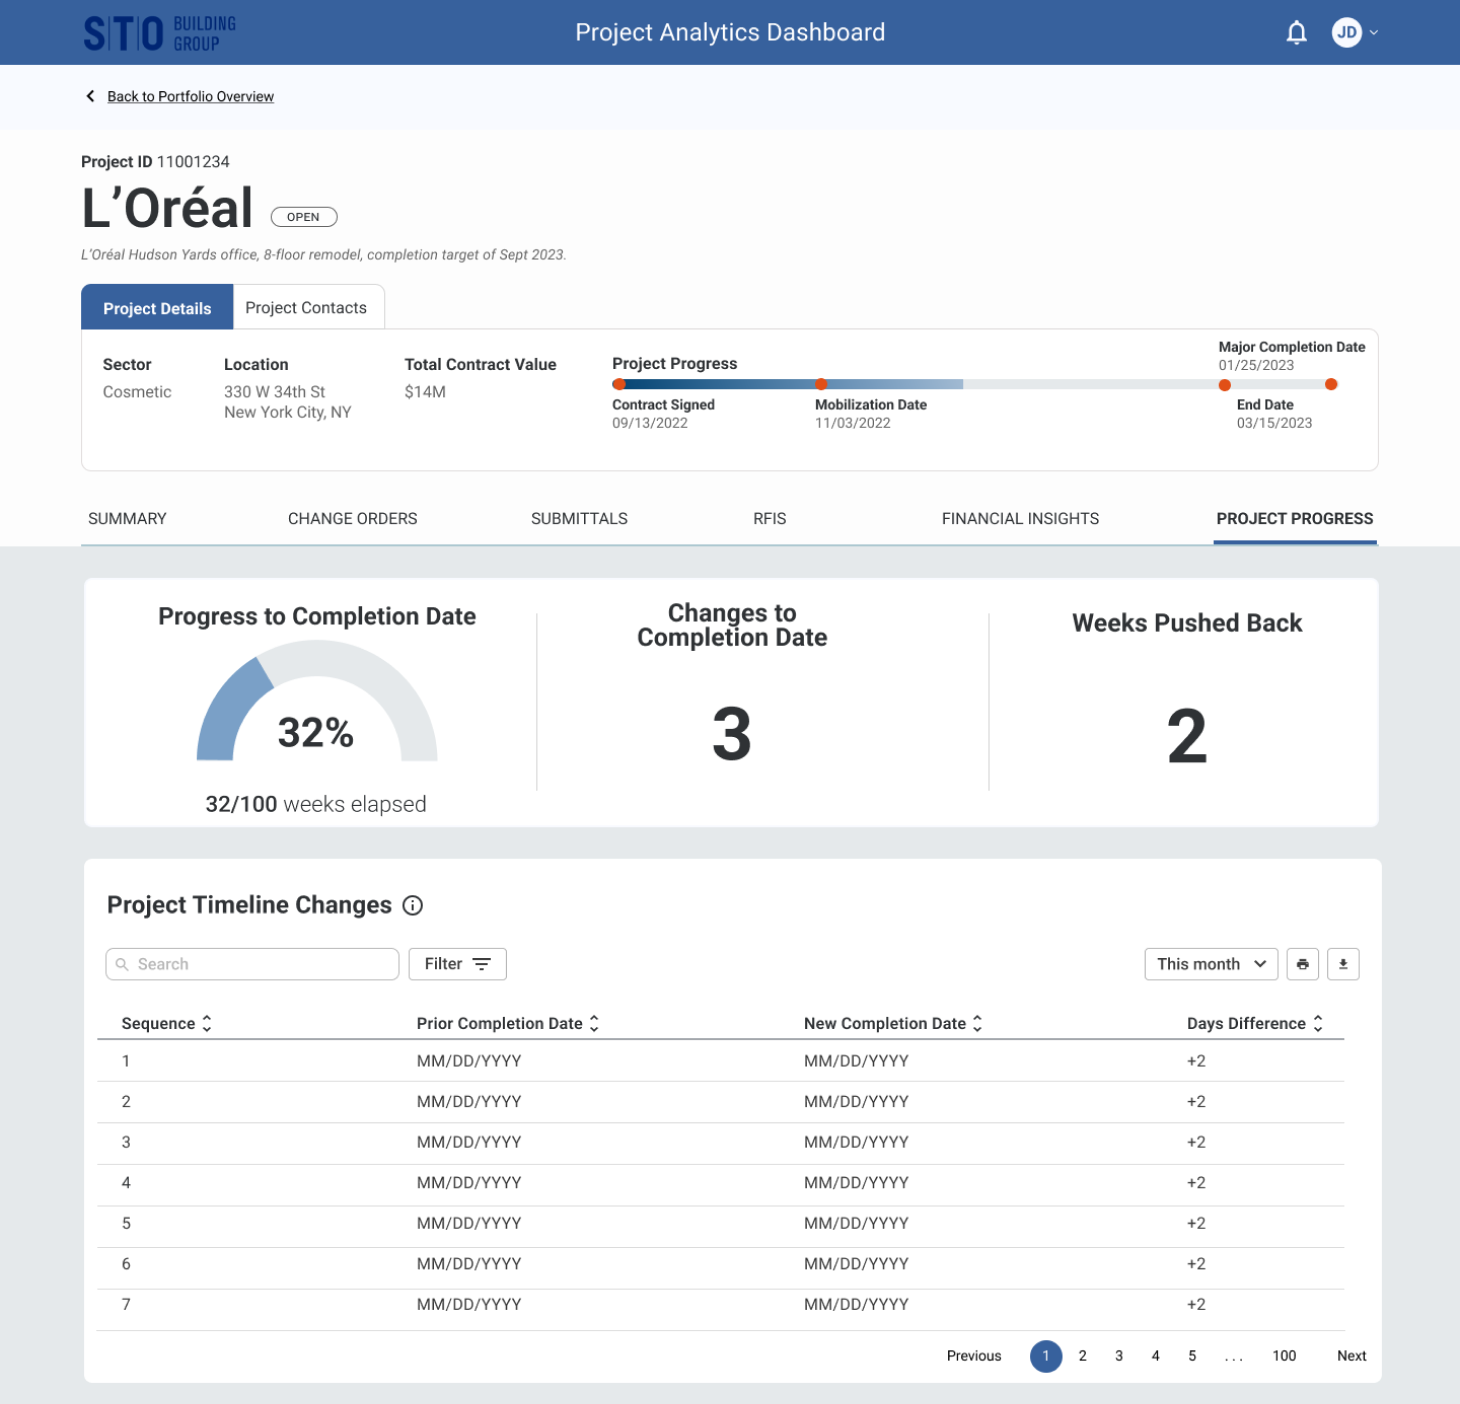
Task: Click the OPEN status badge
Action: click(x=304, y=217)
